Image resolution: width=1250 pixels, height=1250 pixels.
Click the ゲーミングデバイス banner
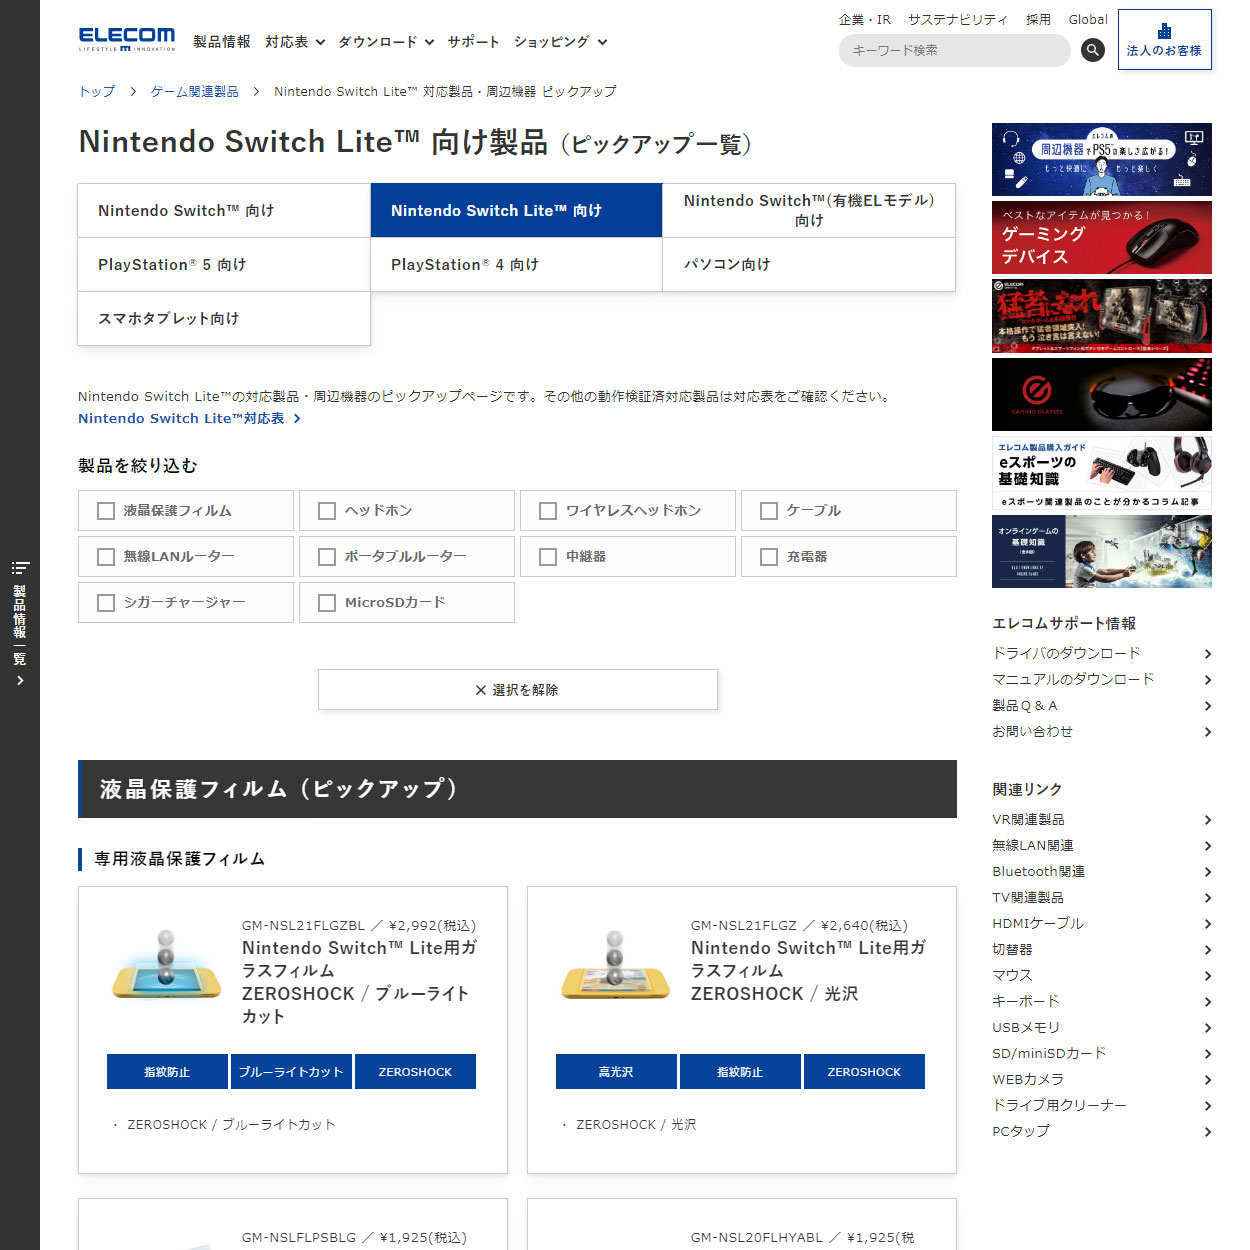tap(1101, 237)
